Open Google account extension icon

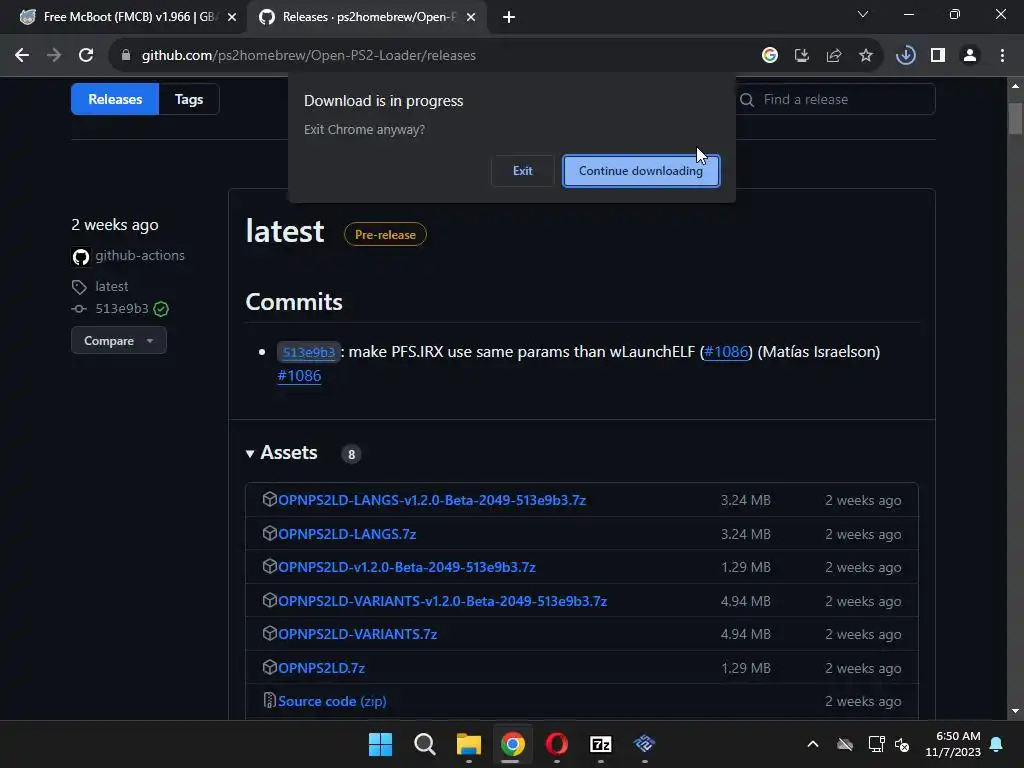770,56
